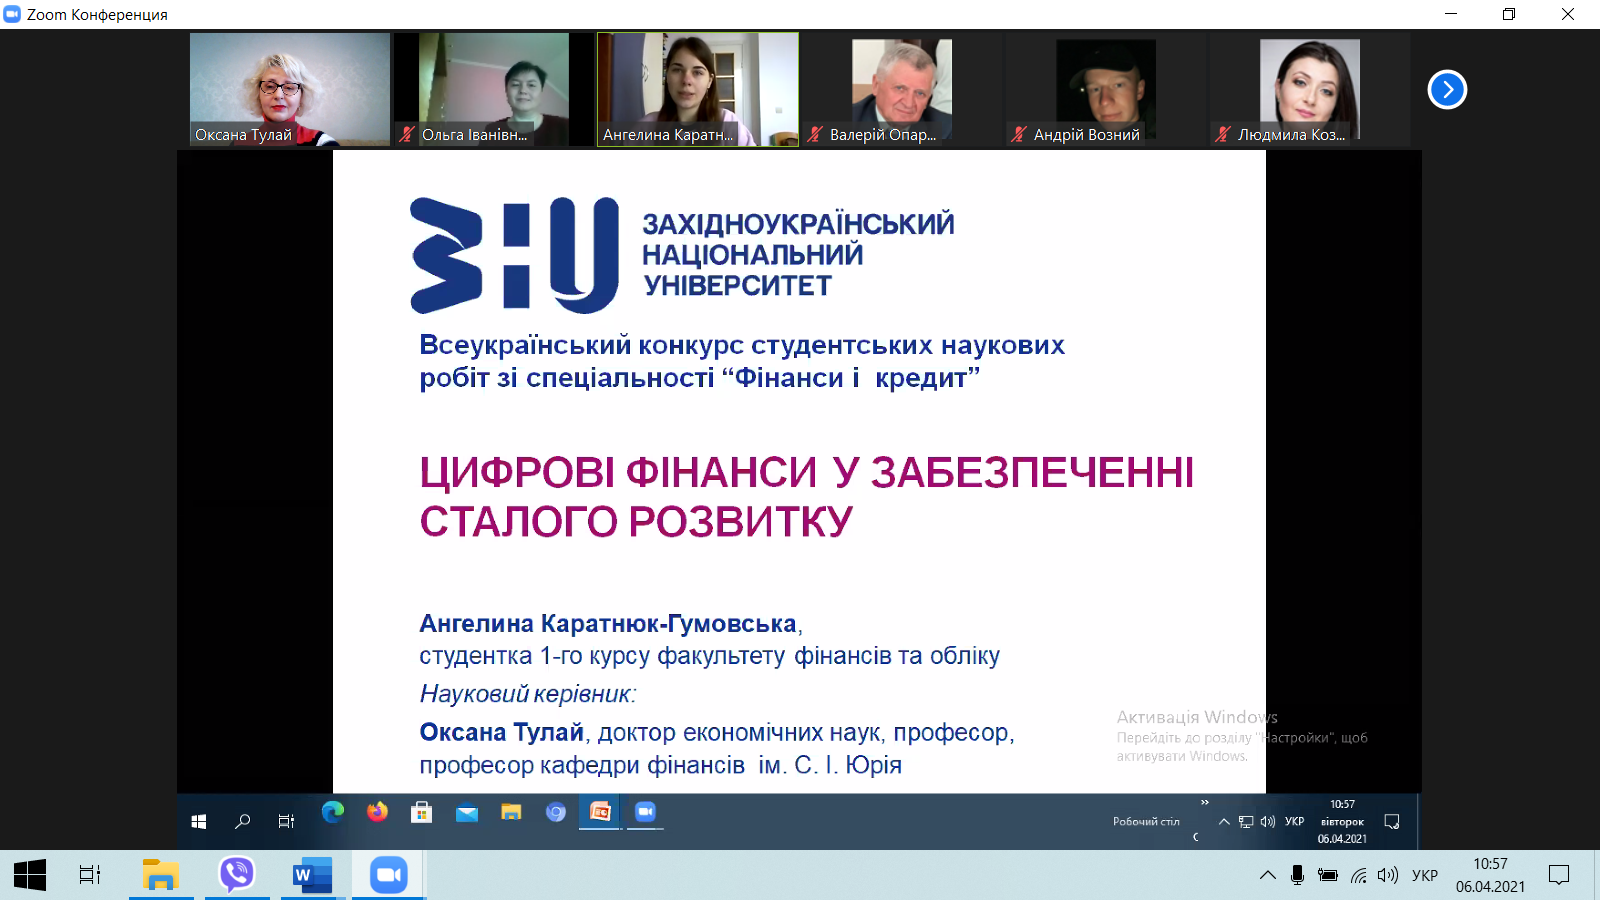Open main Windows Start menu

point(30,875)
